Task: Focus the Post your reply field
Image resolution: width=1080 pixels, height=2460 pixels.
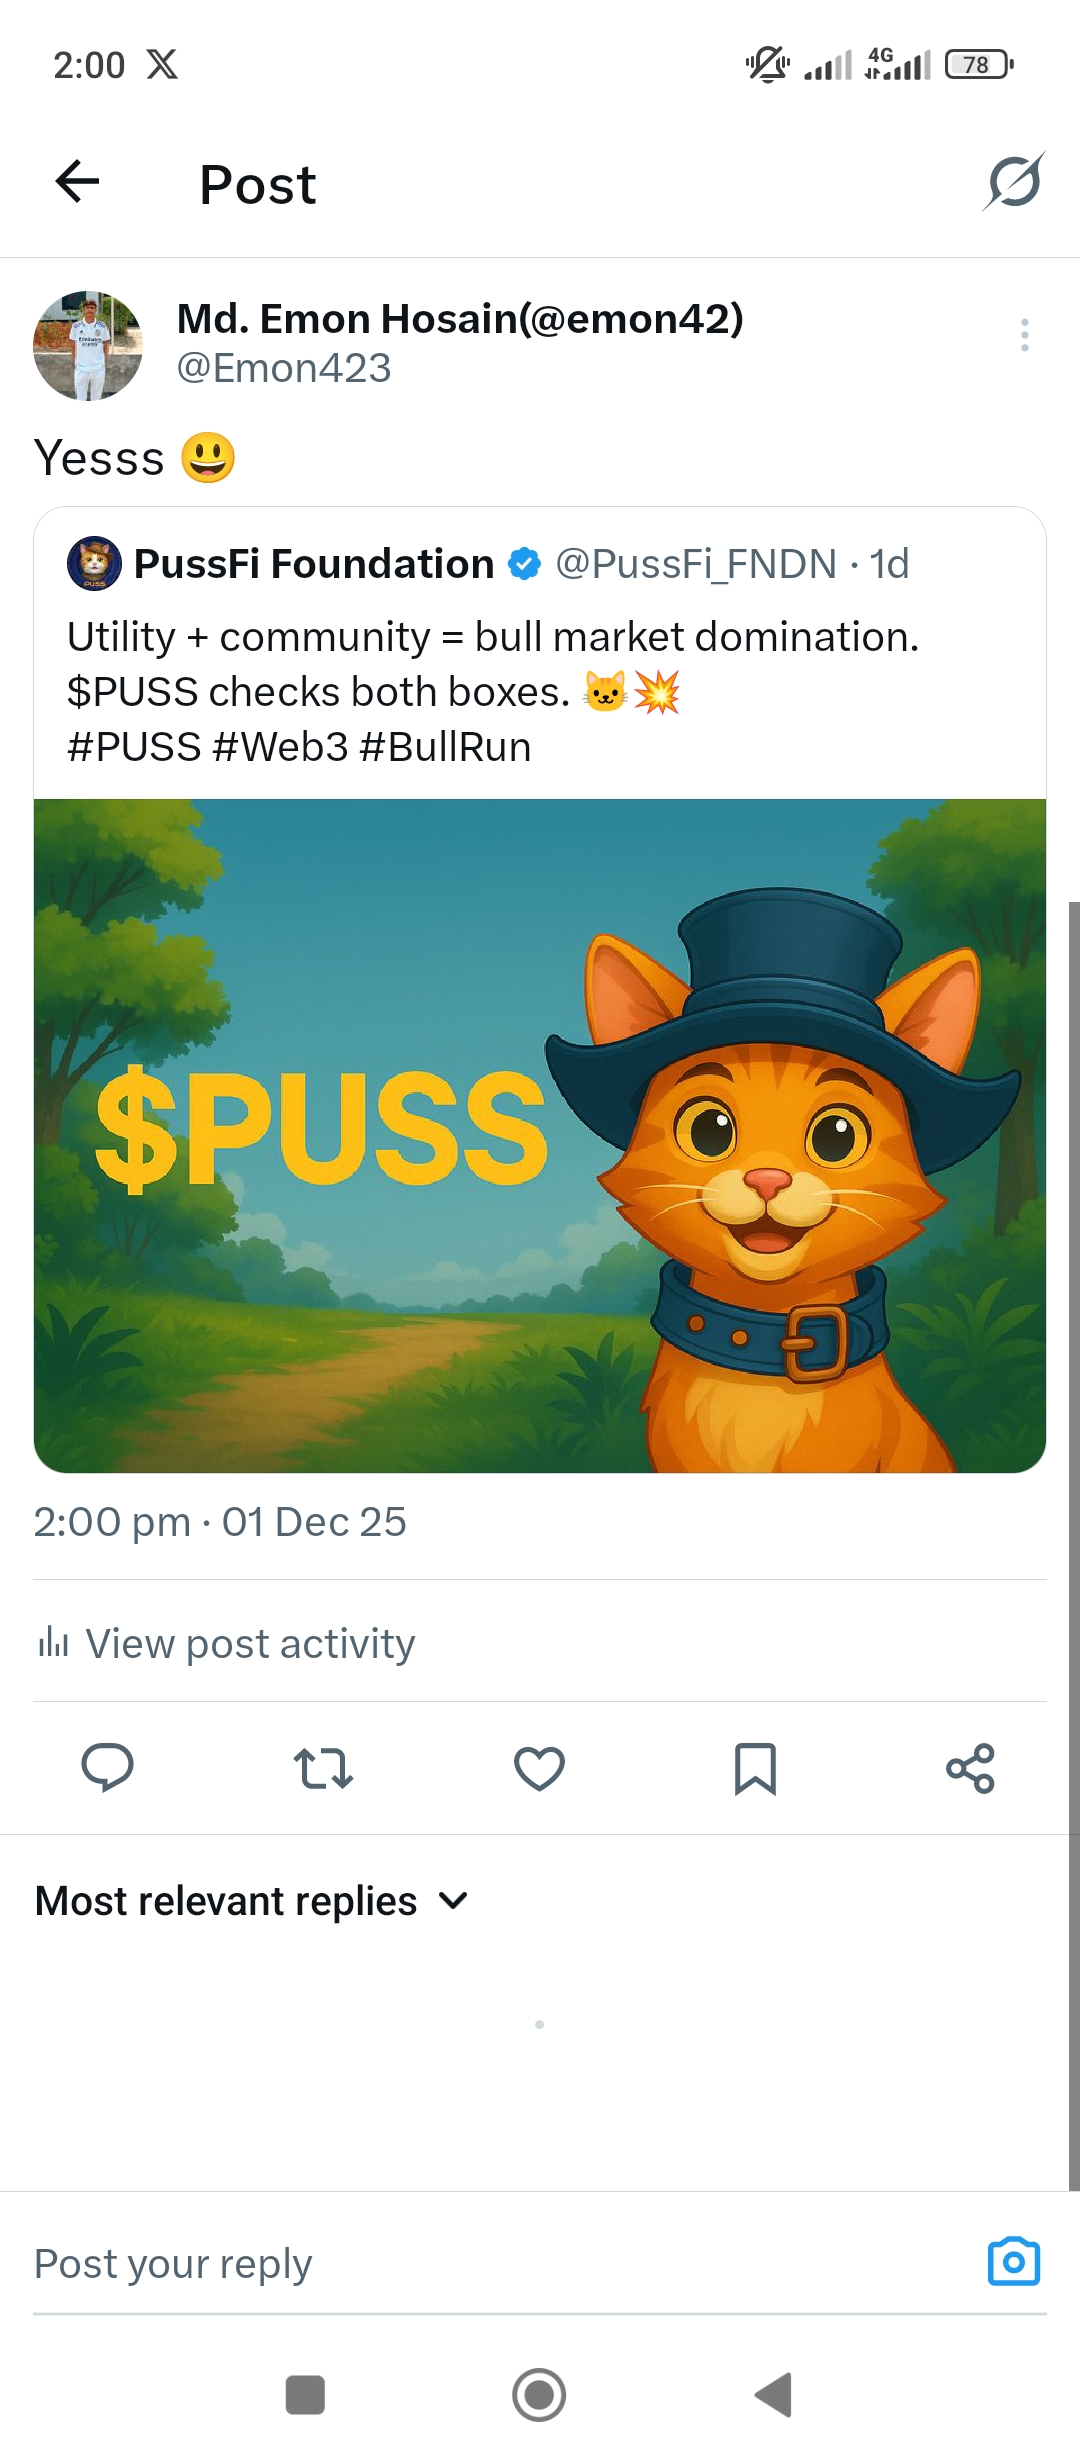Action: tap(500, 2264)
